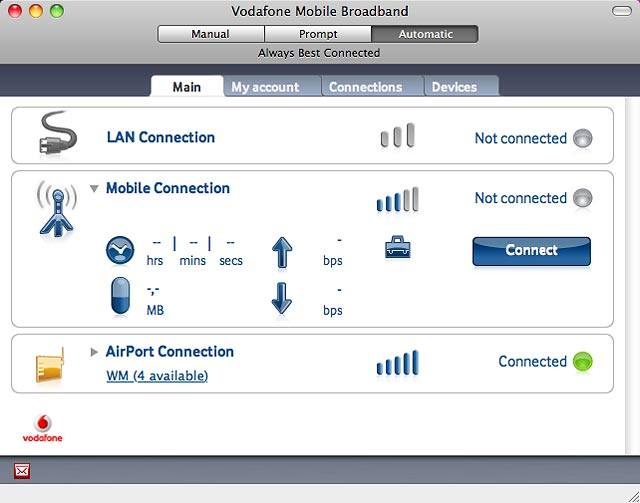Click the AirPort card icon
The image size is (640, 503).
51,365
